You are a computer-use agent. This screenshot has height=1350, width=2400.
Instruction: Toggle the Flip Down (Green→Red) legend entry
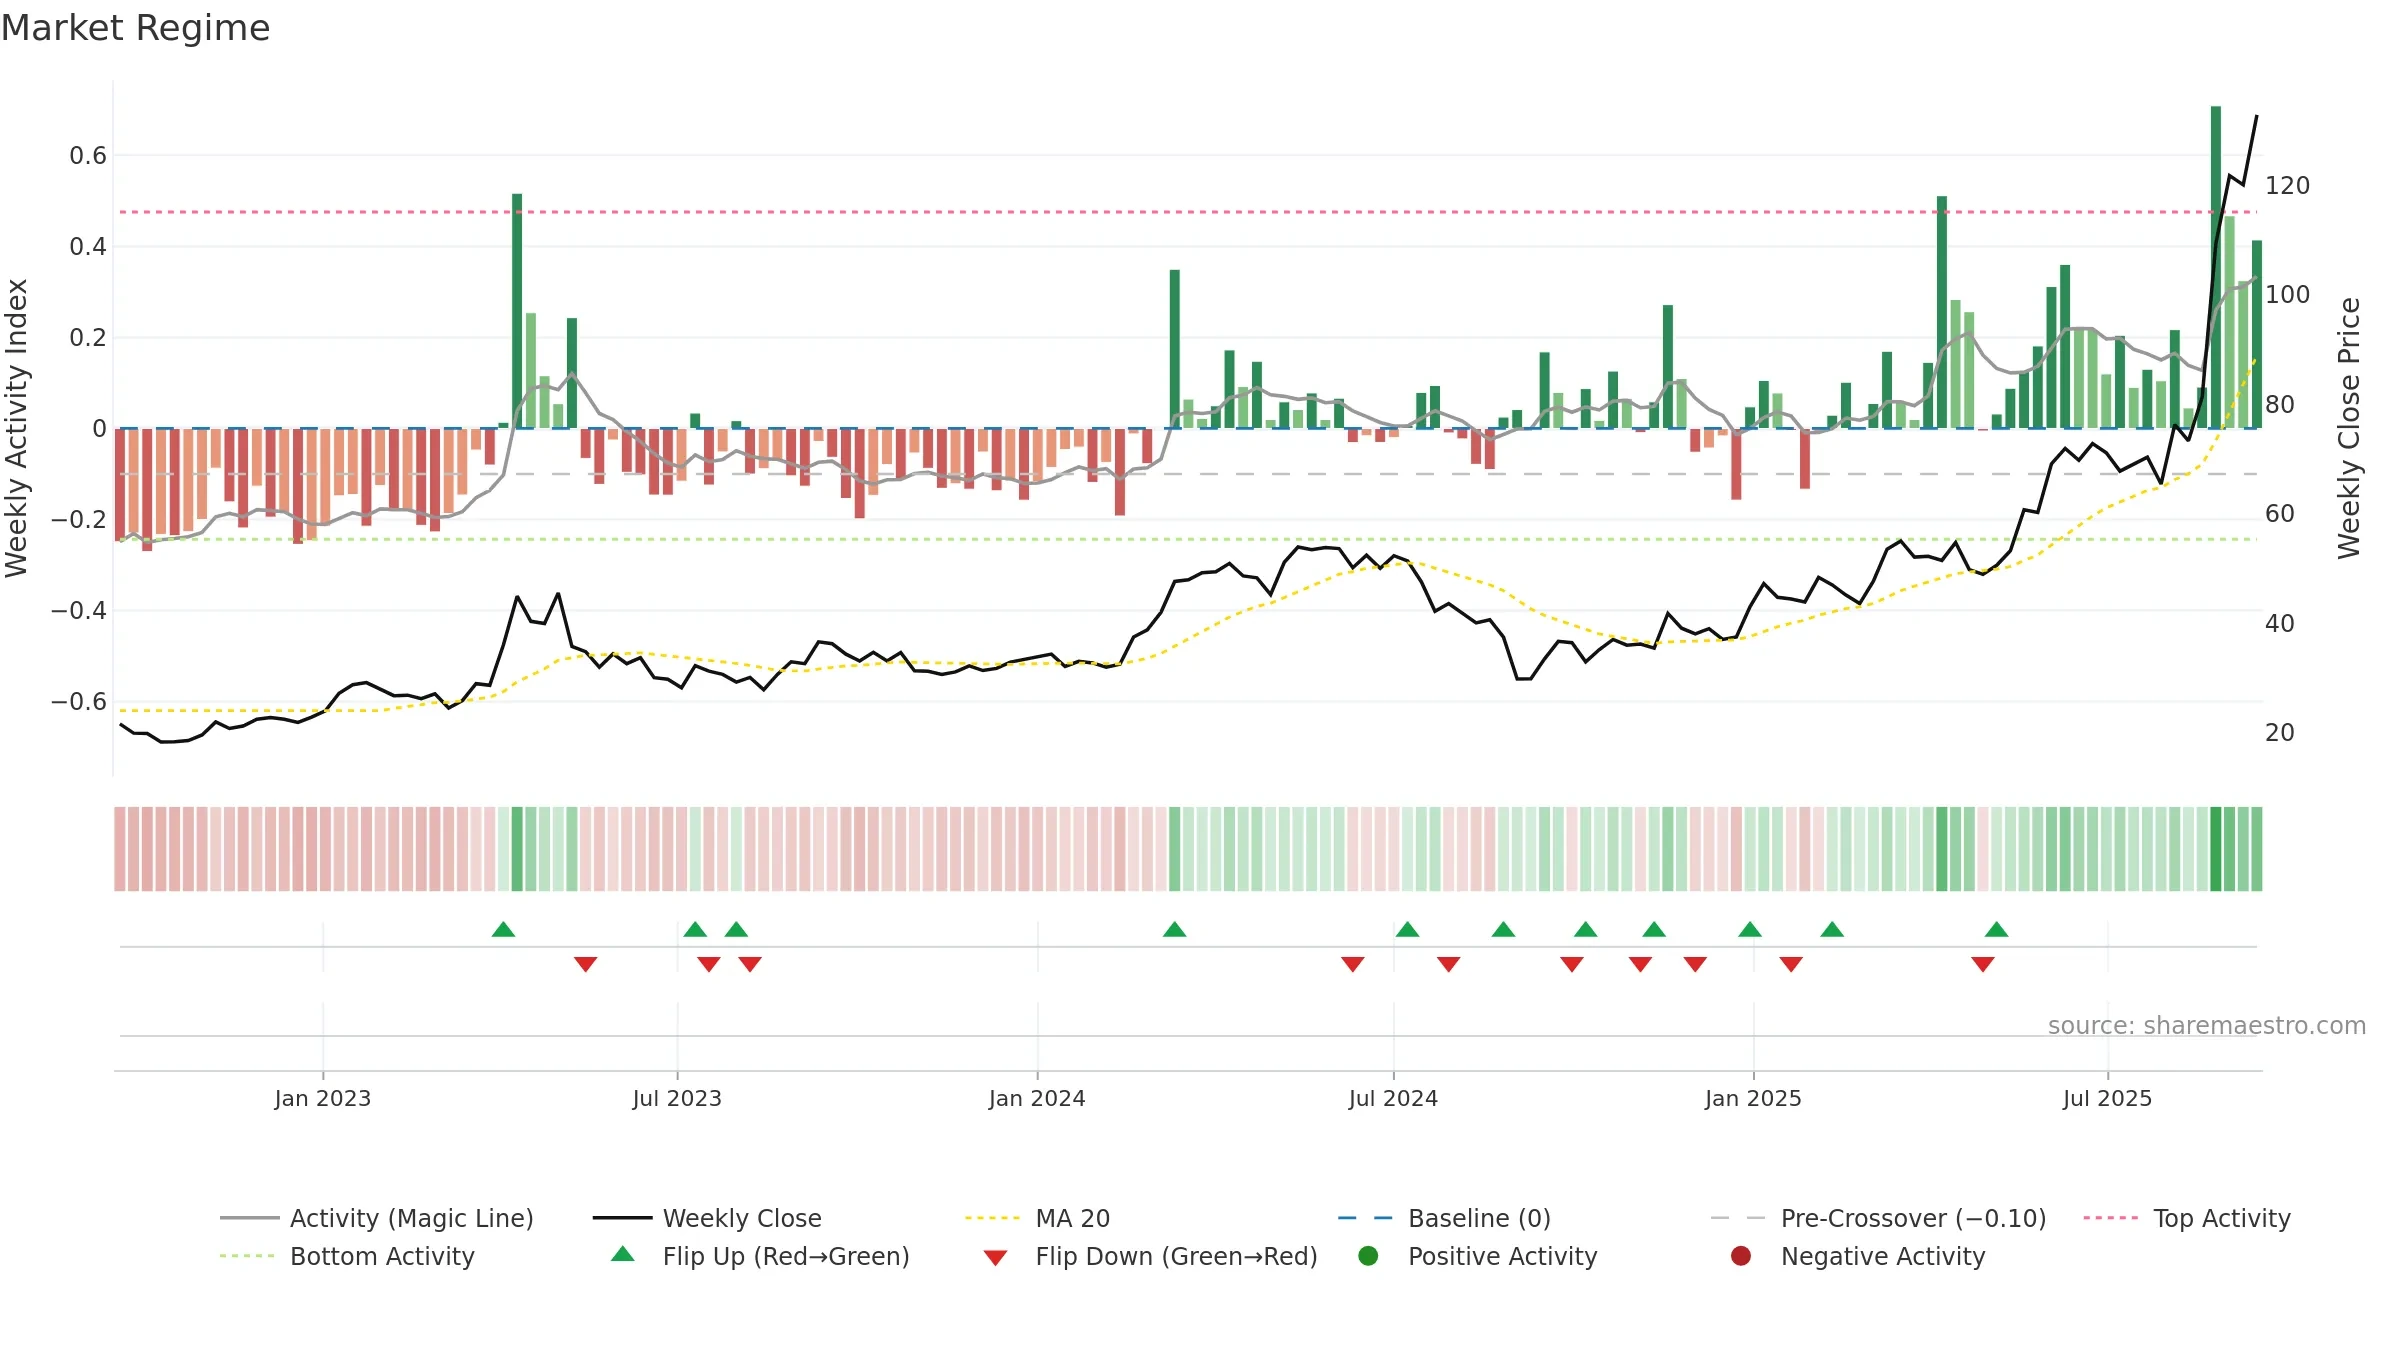[x=1150, y=1256]
